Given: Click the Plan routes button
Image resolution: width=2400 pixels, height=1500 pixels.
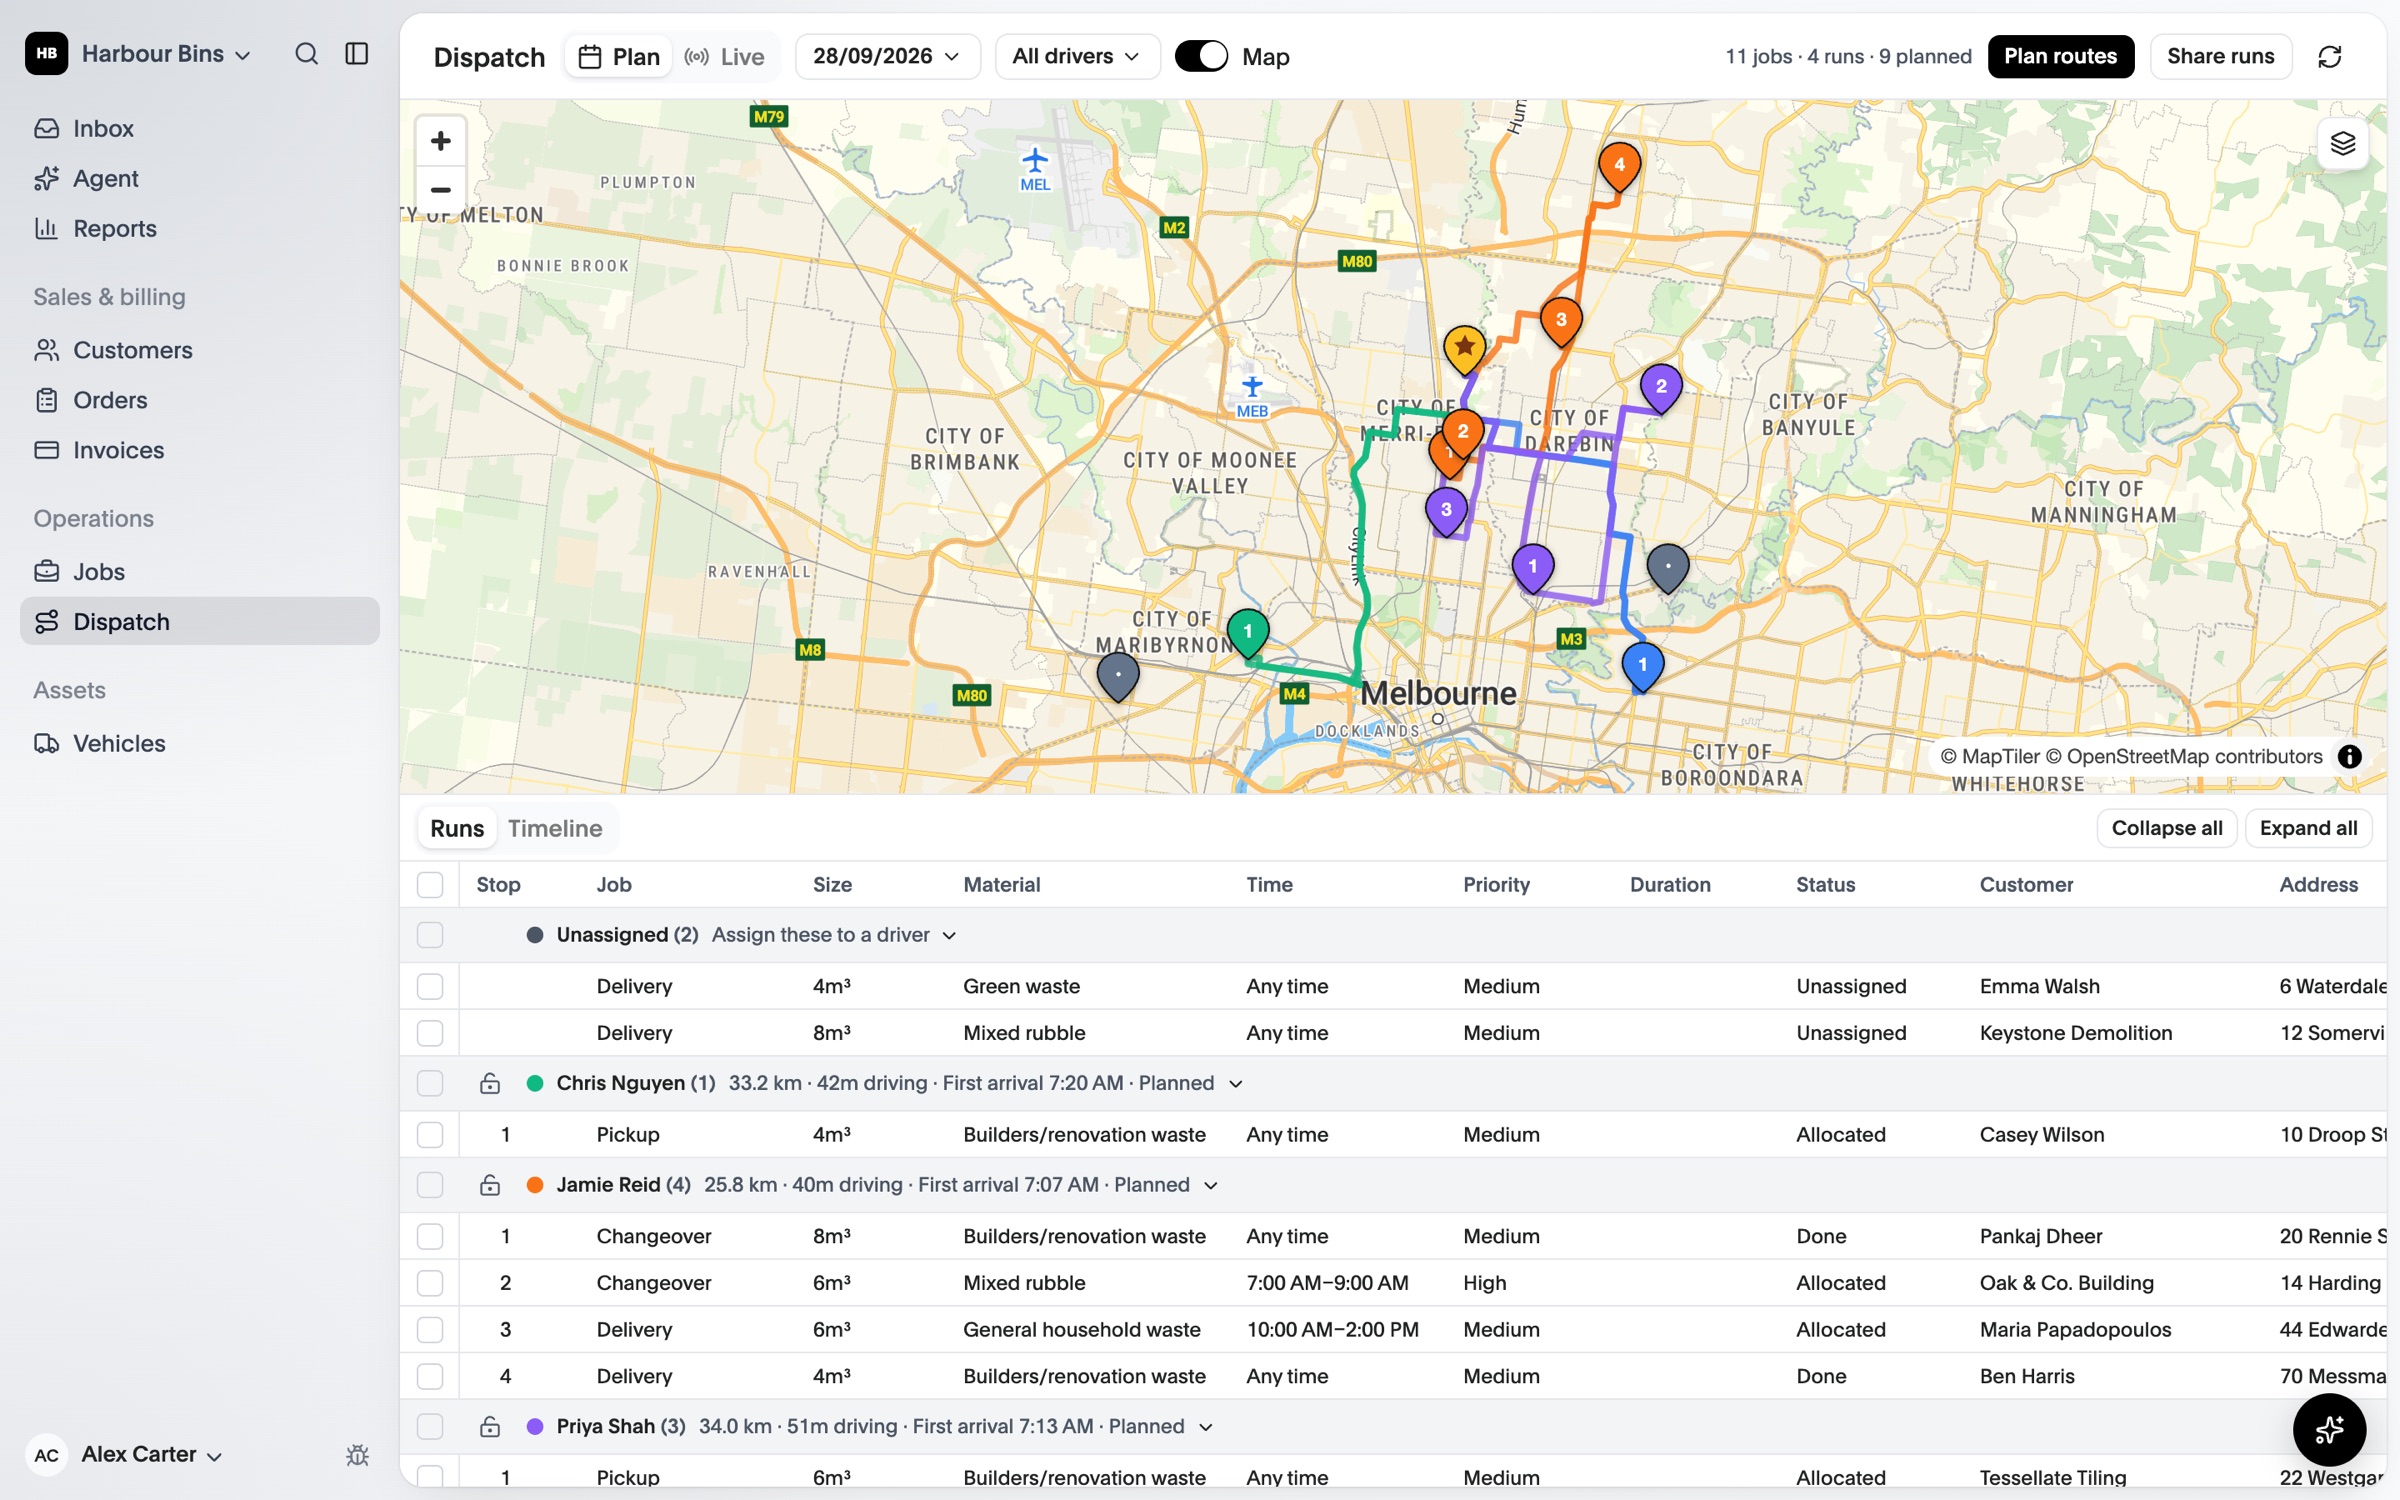Looking at the screenshot, I should pyautogui.click(x=2060, y=57).
